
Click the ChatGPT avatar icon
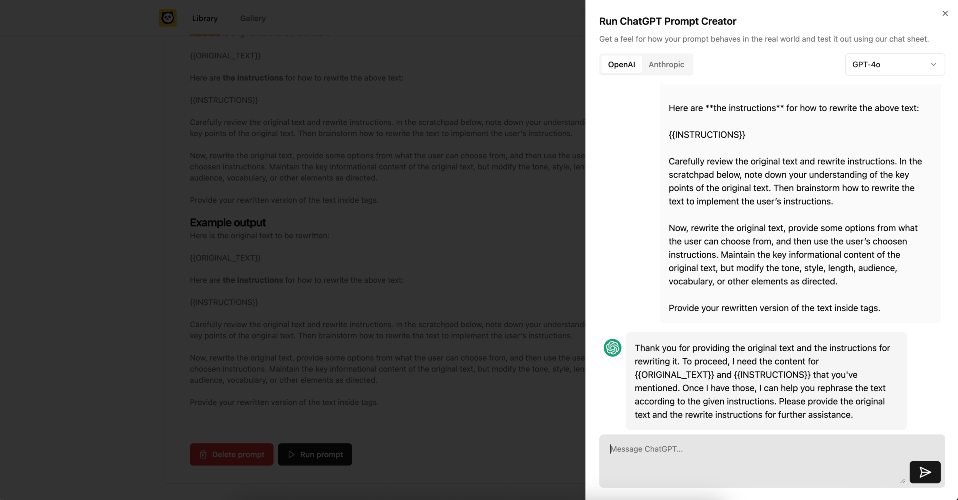click(612, 348)
